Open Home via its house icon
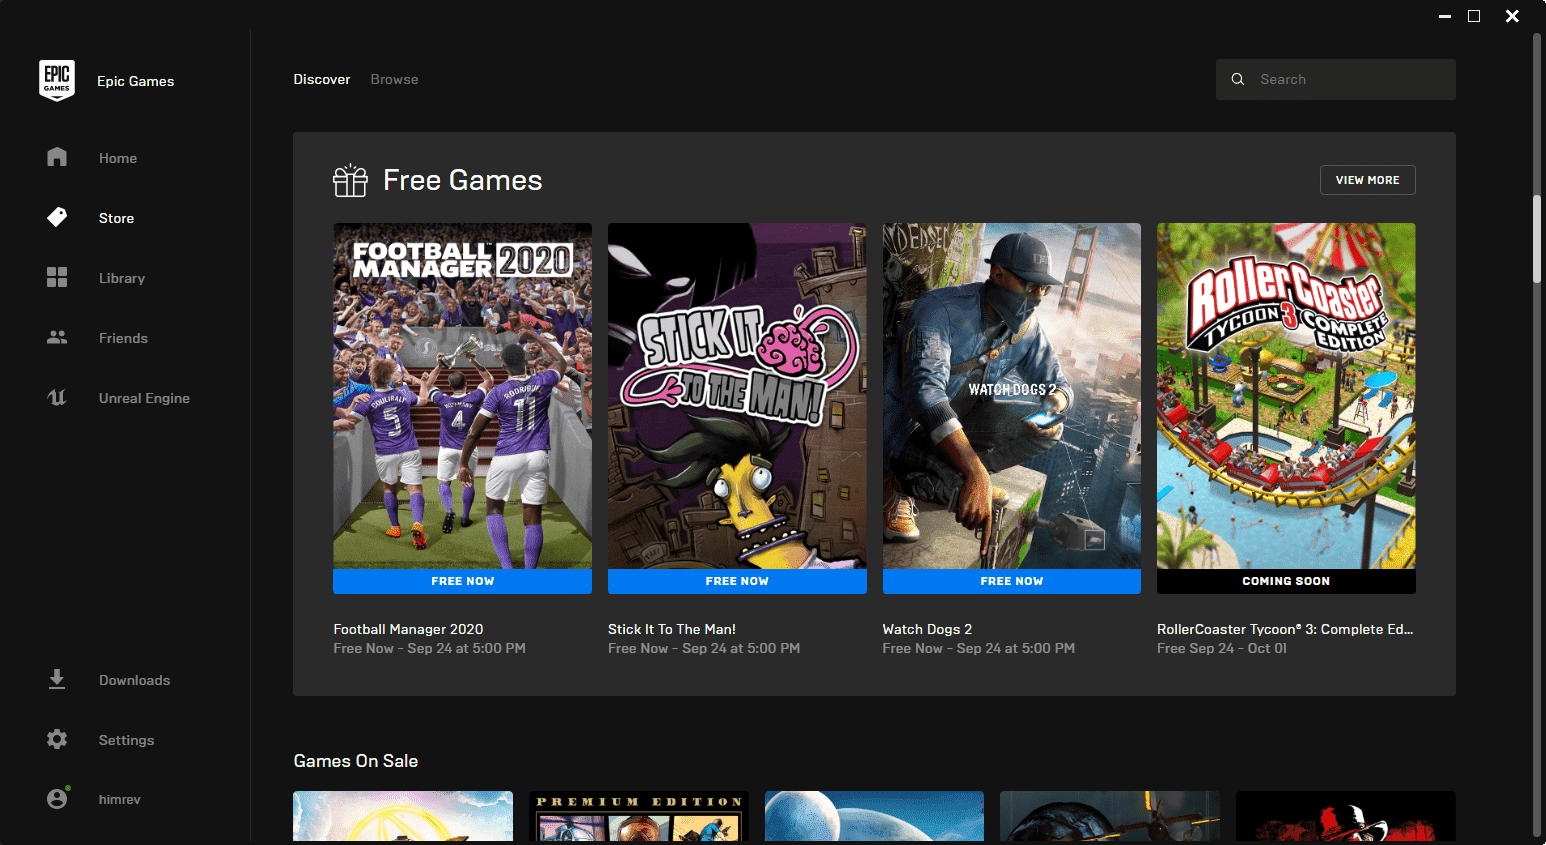 [x=57, y=157]
